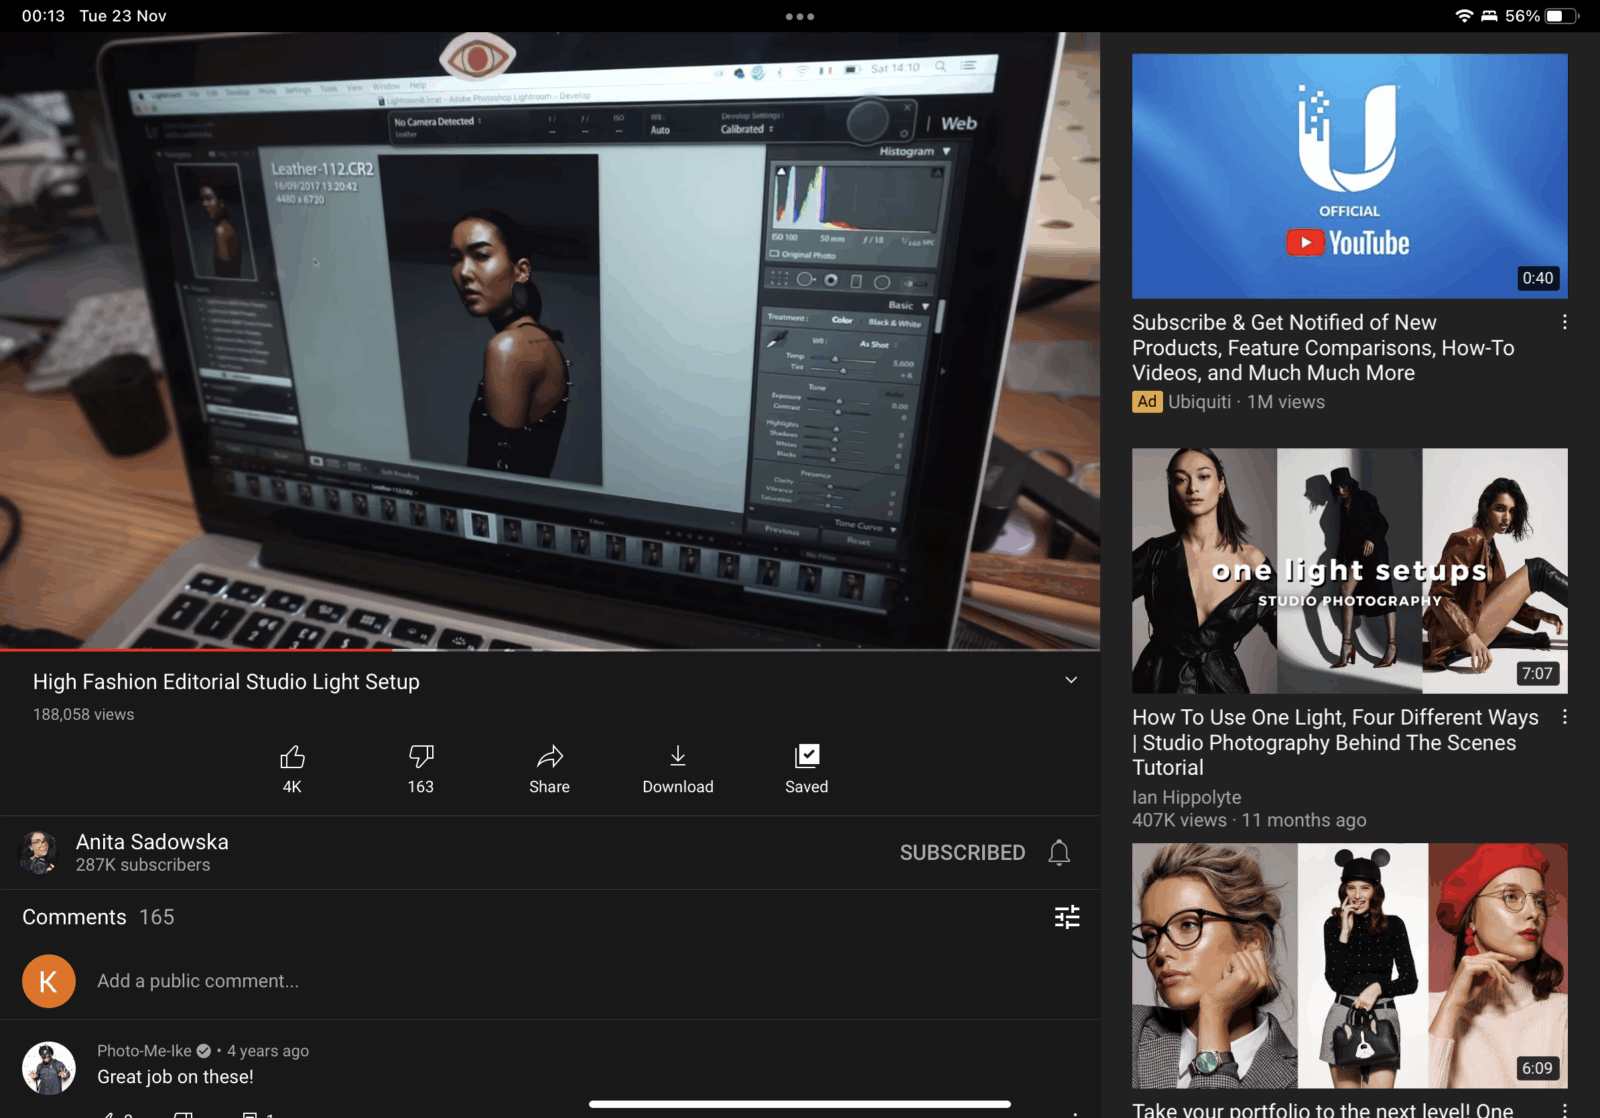The image size is (1600, 1118).
Task: Toggle the Saved playlist checkmark
Action: [x=806, y=757]
